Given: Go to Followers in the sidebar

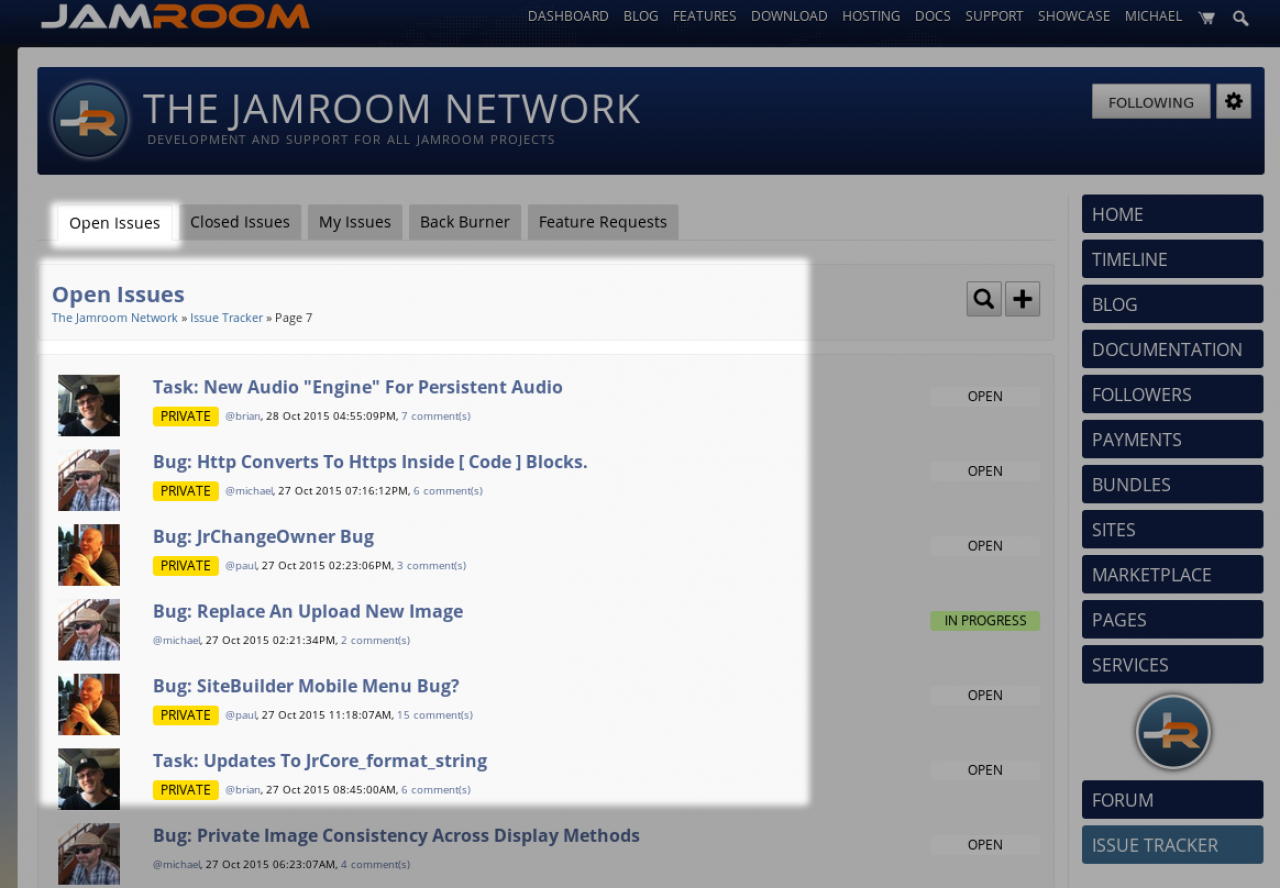Looking at the screenshot, I should (x=1173, y=394).
